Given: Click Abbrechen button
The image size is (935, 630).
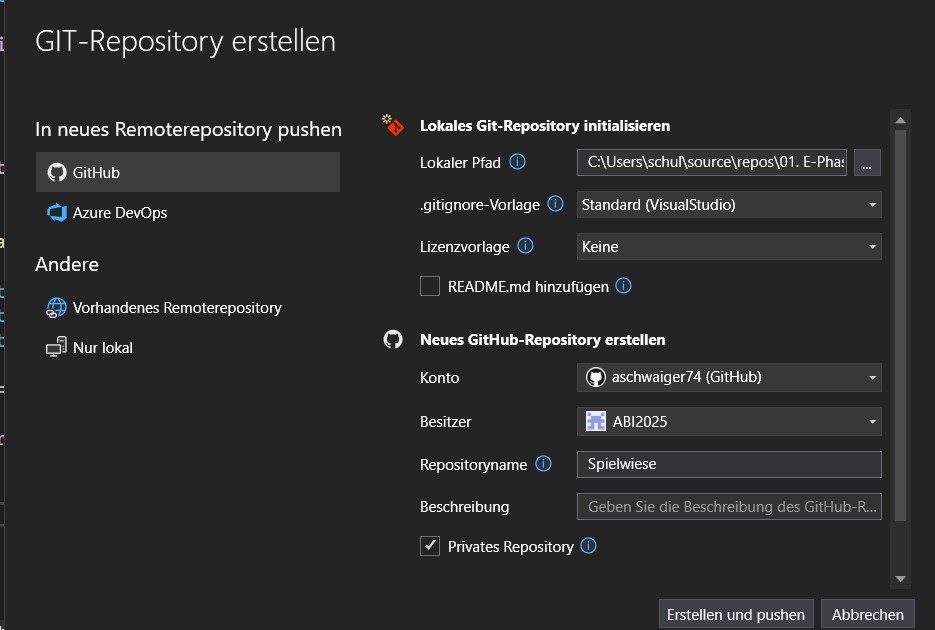Looking at the screenshot, I should [x=868, y=615].
